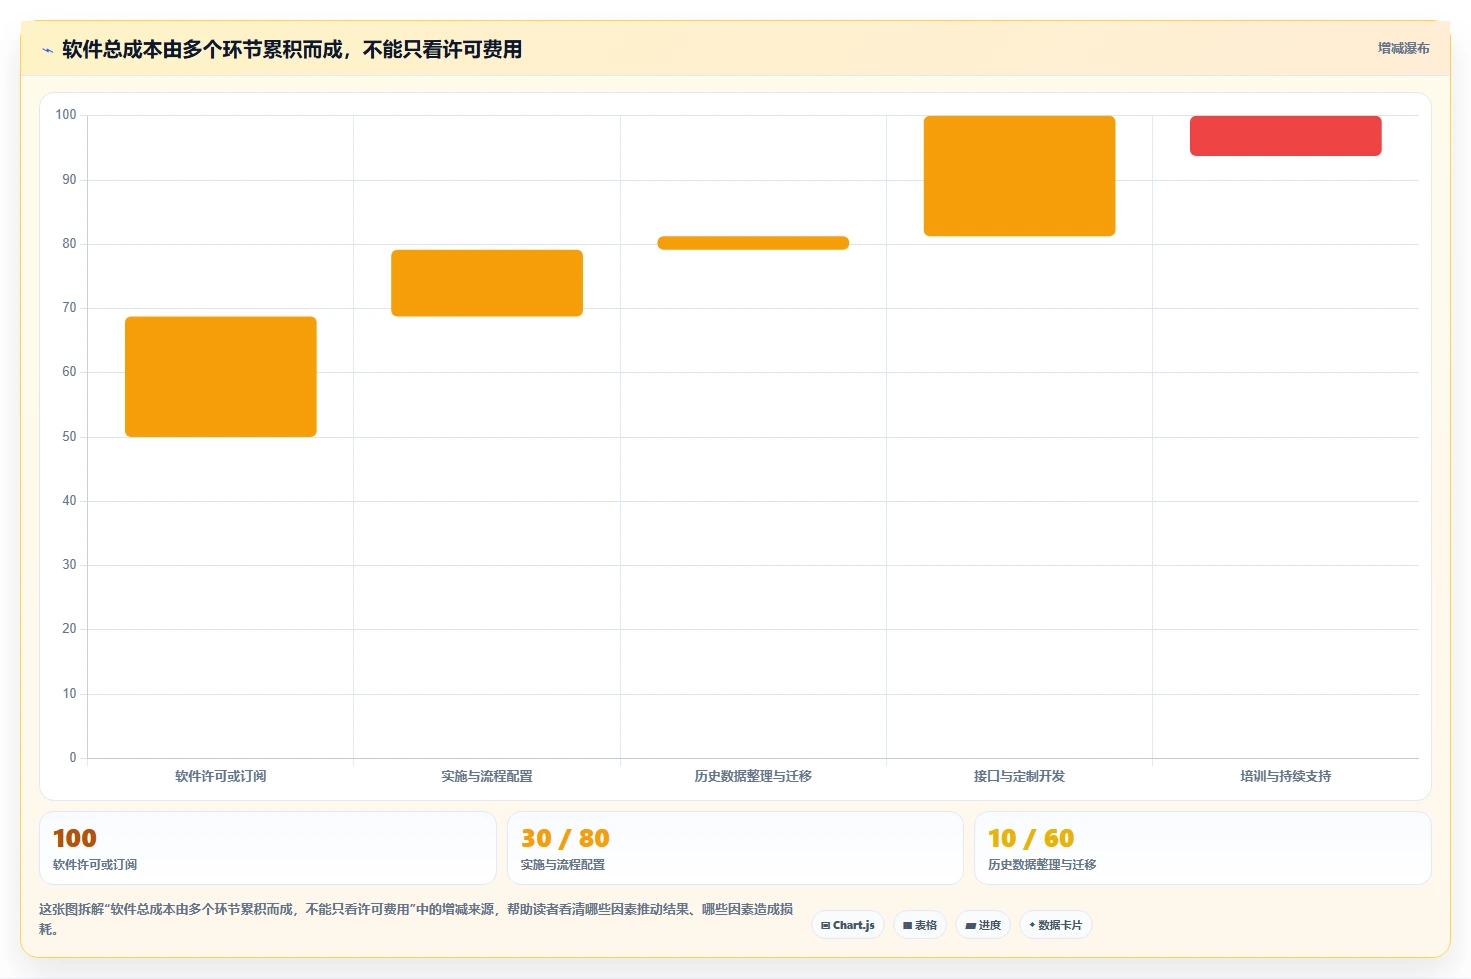This screenshot has height=979, width=1471.
Task: Select the 实施与流程配置 orange bar
Action: click(487, 283)
